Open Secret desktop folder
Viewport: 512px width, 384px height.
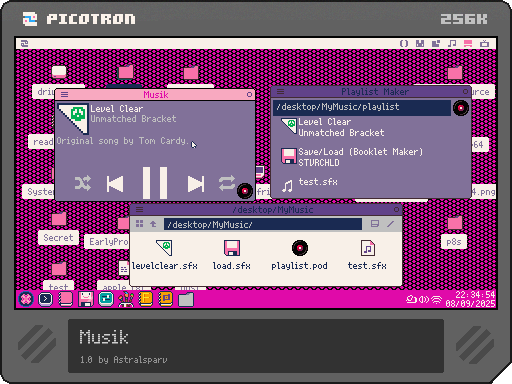(x=59, y=228)
